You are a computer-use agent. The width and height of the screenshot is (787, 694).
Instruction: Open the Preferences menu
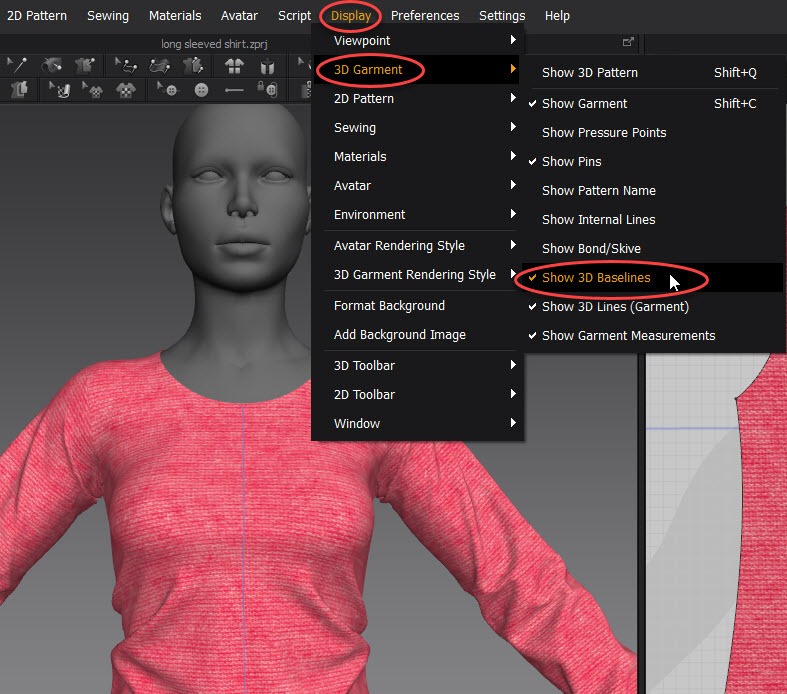(x=425, y=16)
